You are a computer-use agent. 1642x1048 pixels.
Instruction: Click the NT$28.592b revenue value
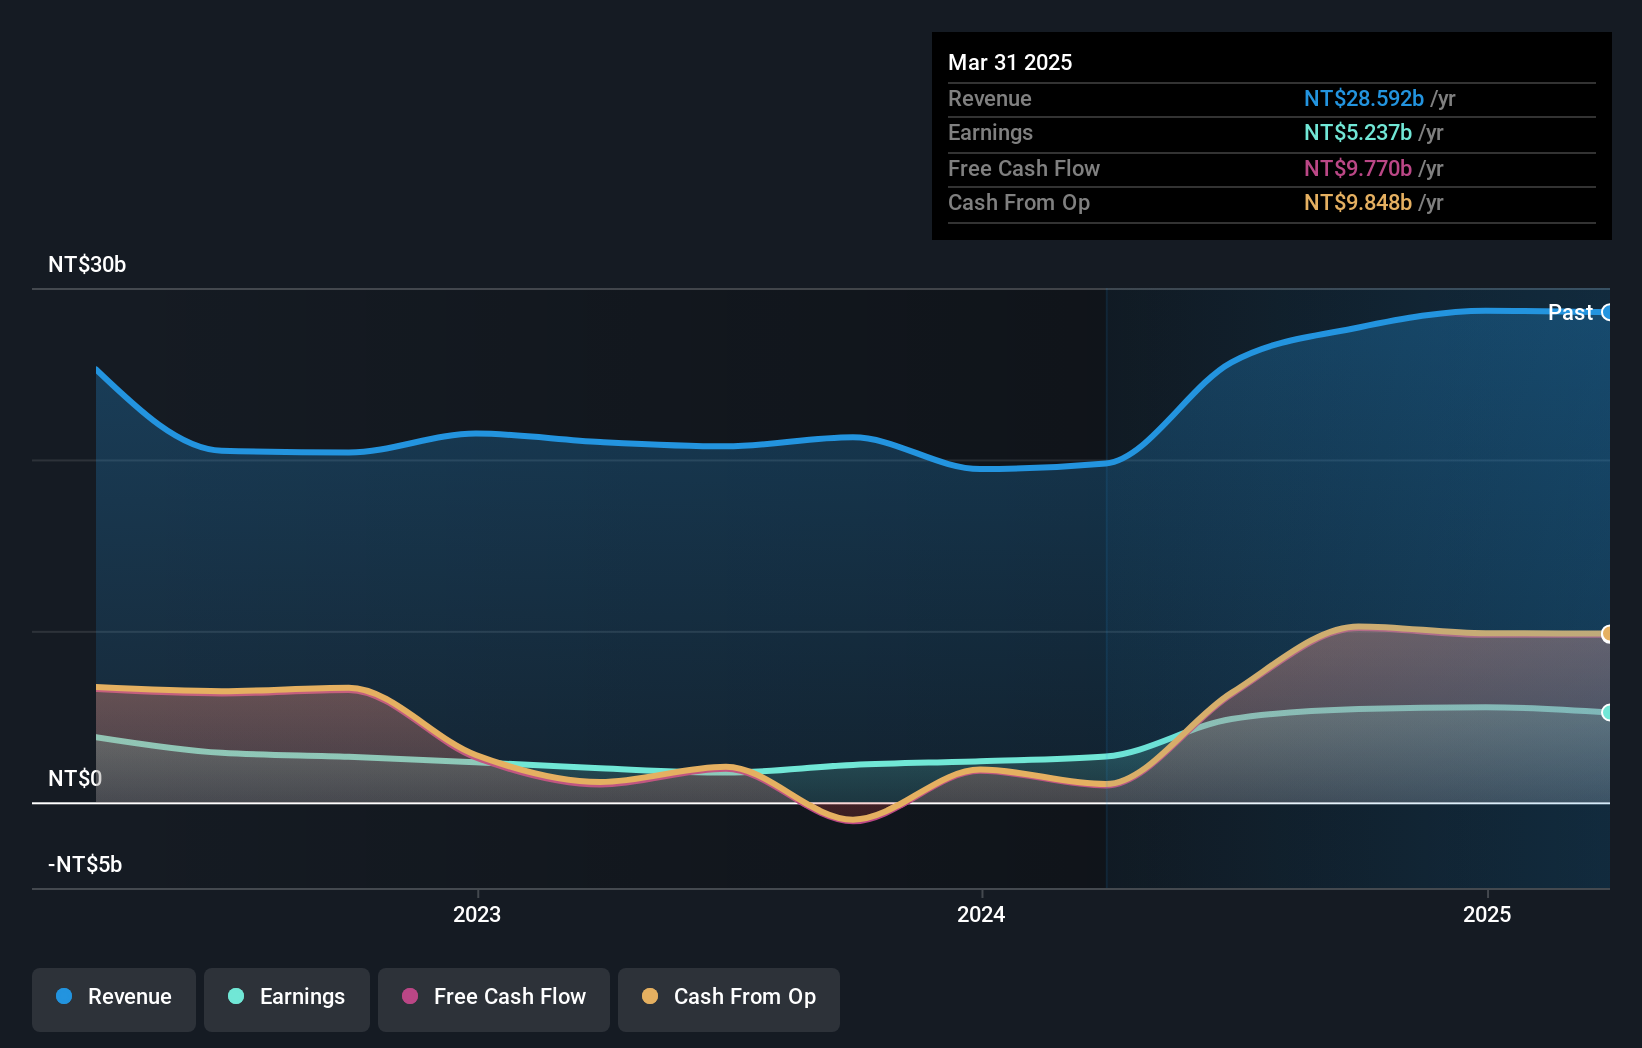tap(1364, 98)
